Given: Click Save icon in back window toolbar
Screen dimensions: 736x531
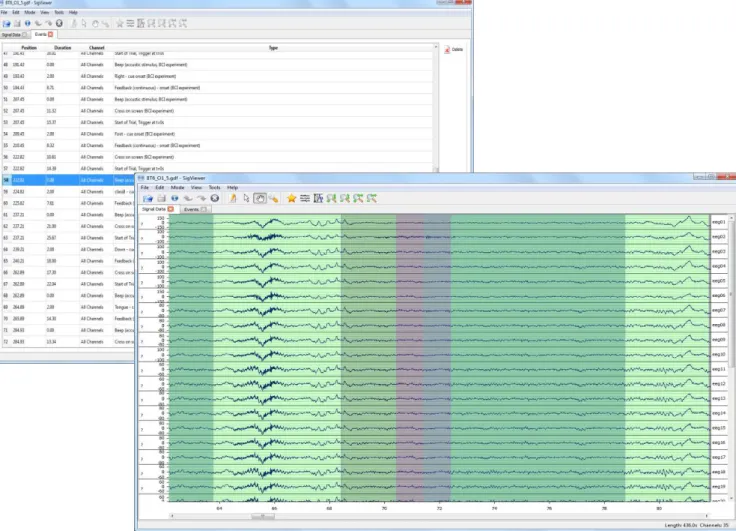Looking at the screenshot, I should (17, 23).
